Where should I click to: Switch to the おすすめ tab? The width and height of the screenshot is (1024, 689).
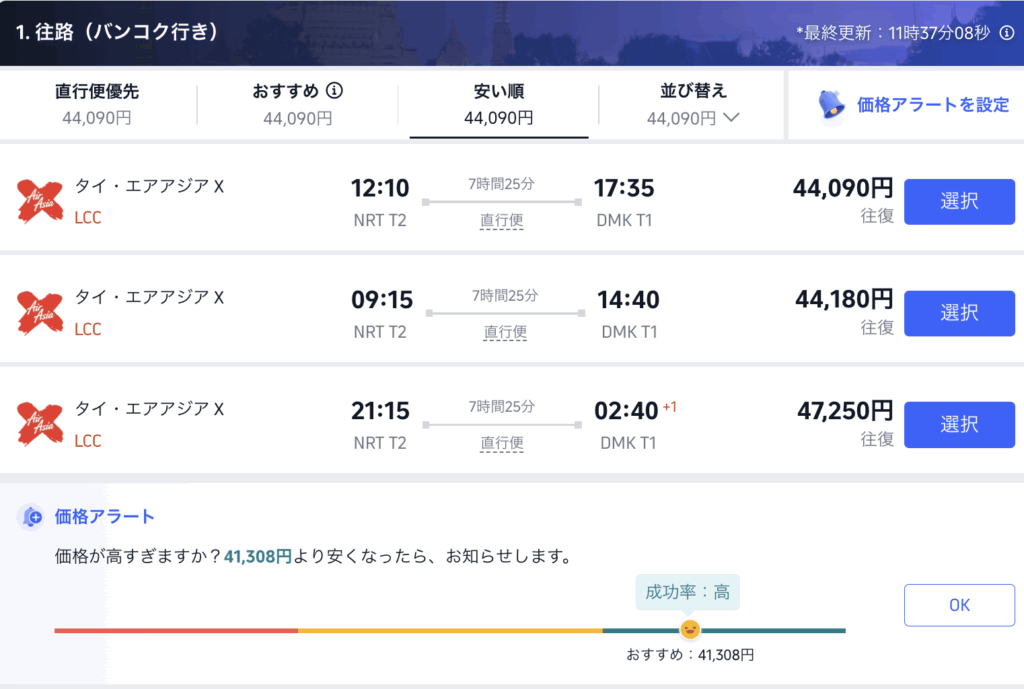(297, 104)
